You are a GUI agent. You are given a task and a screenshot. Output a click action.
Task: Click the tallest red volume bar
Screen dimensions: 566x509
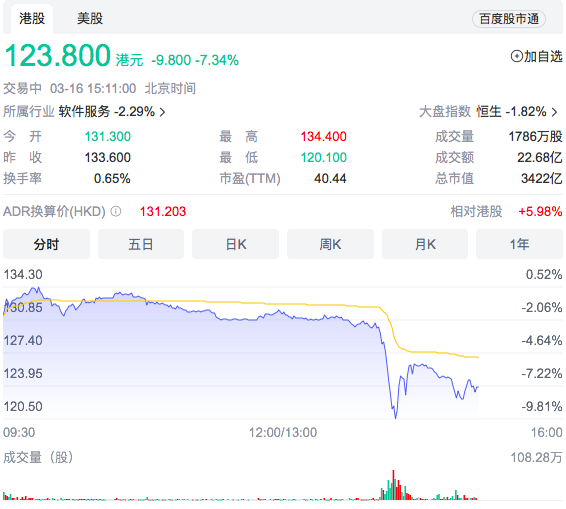(x=393, y=485)
